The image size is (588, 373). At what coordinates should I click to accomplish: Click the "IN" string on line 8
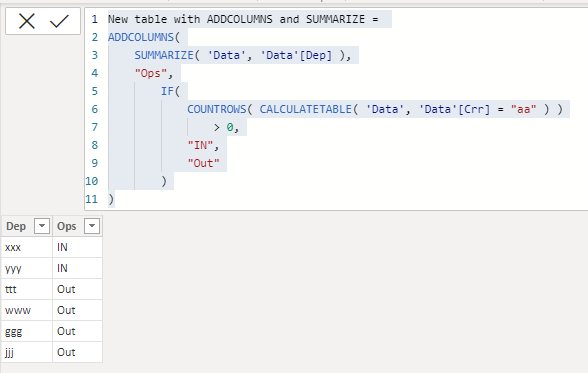pyautogui.click(x=200, y=145)
